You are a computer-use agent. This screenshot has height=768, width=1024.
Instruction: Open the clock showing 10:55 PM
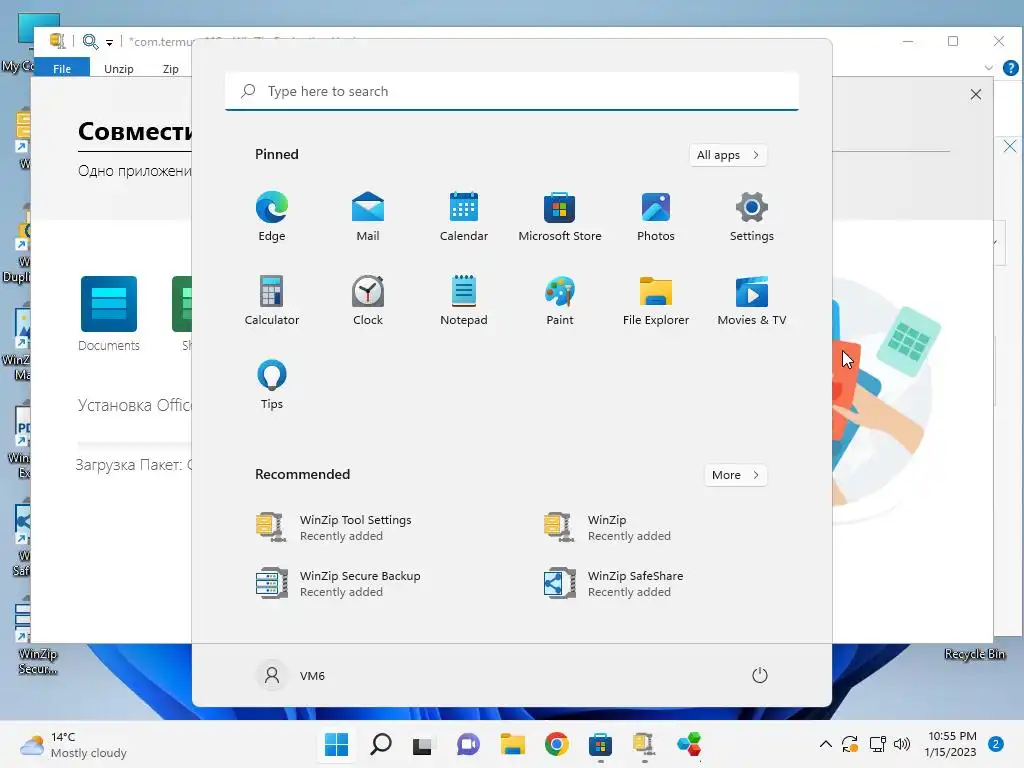click(x=952, y=744)
